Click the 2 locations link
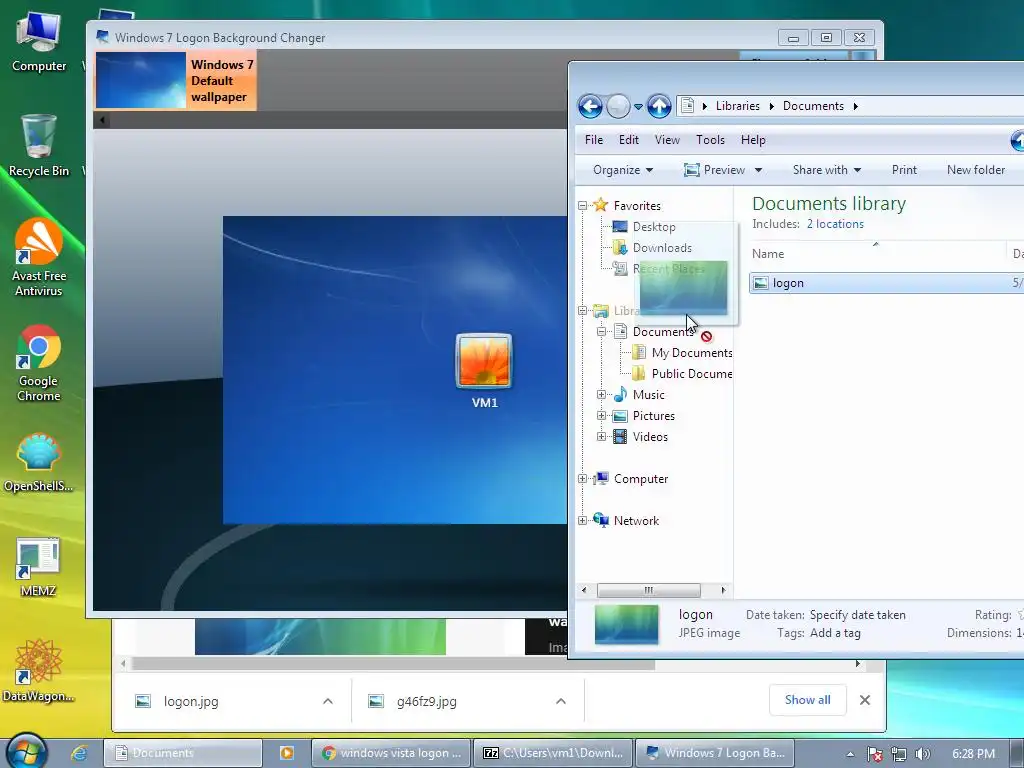The image size is (1024, 768). pos(835,224)
